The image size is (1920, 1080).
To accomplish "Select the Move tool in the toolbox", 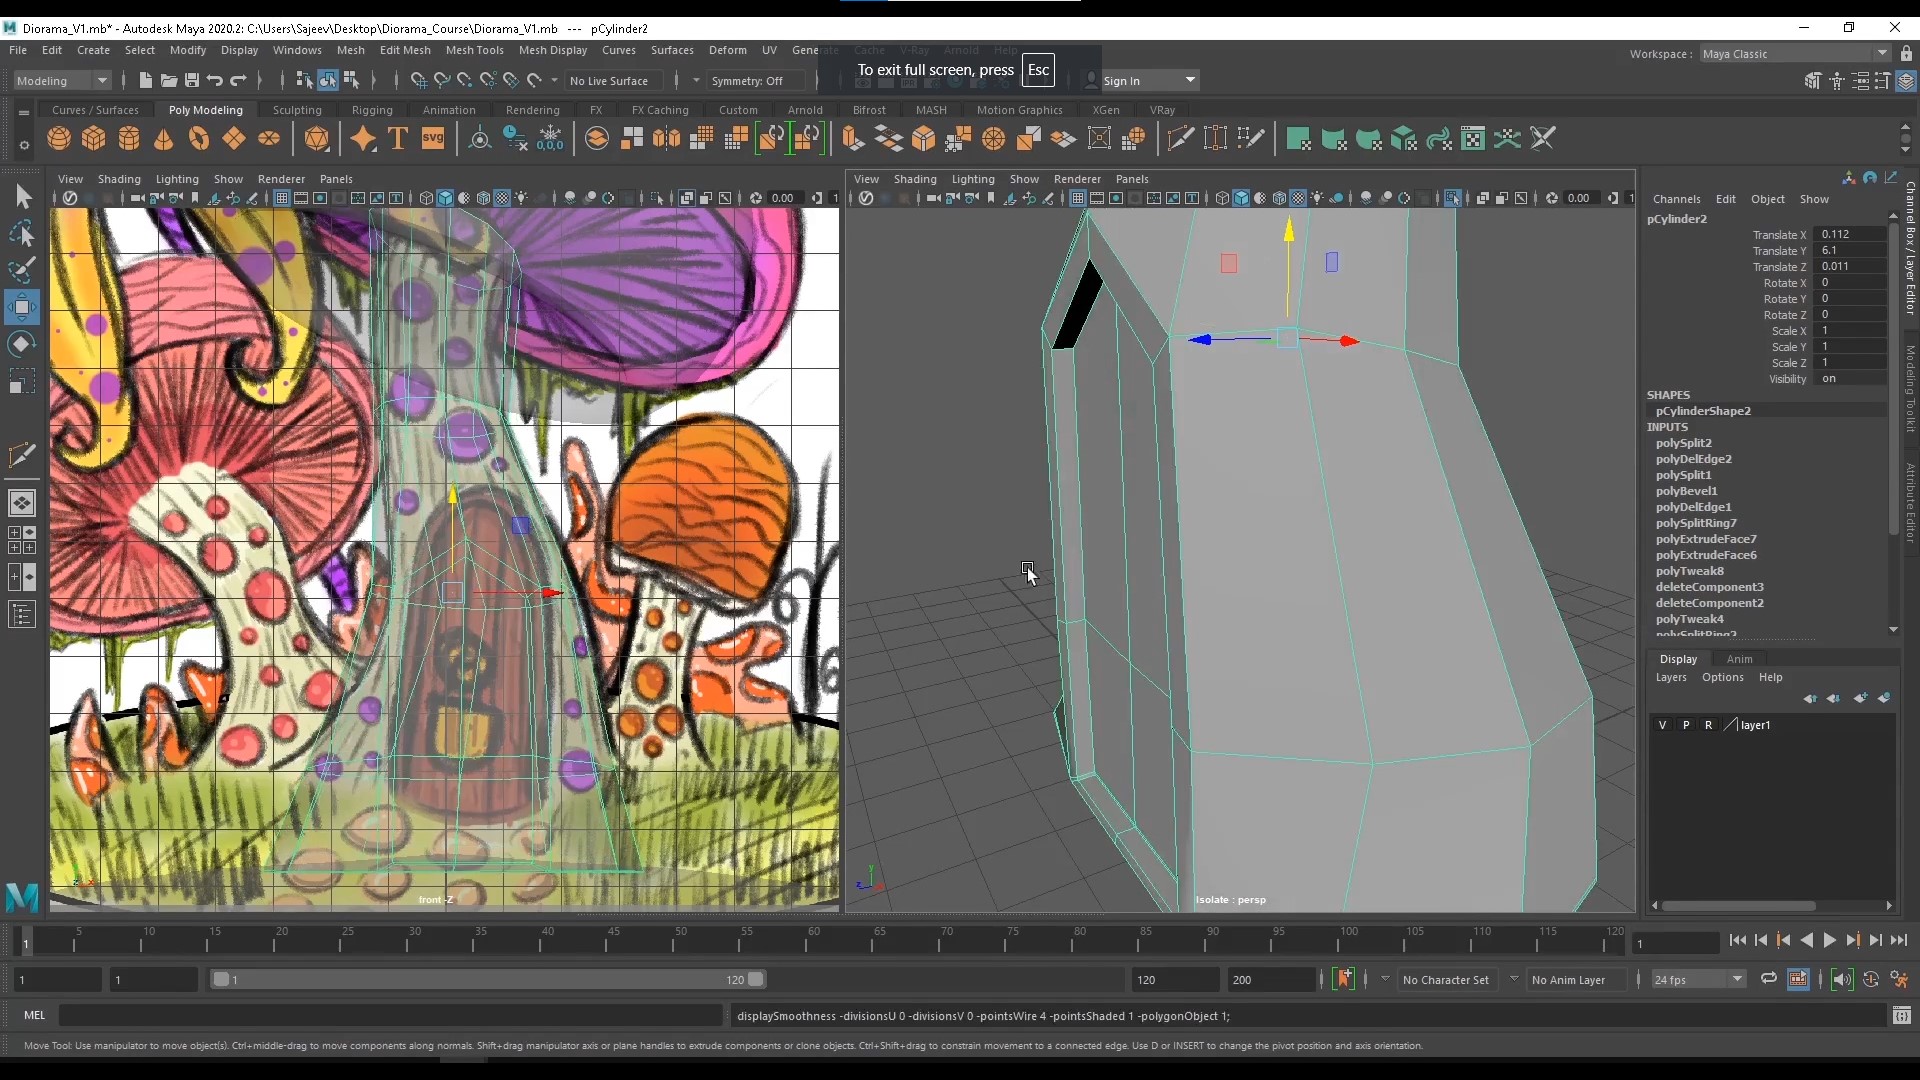I will 22,307.
